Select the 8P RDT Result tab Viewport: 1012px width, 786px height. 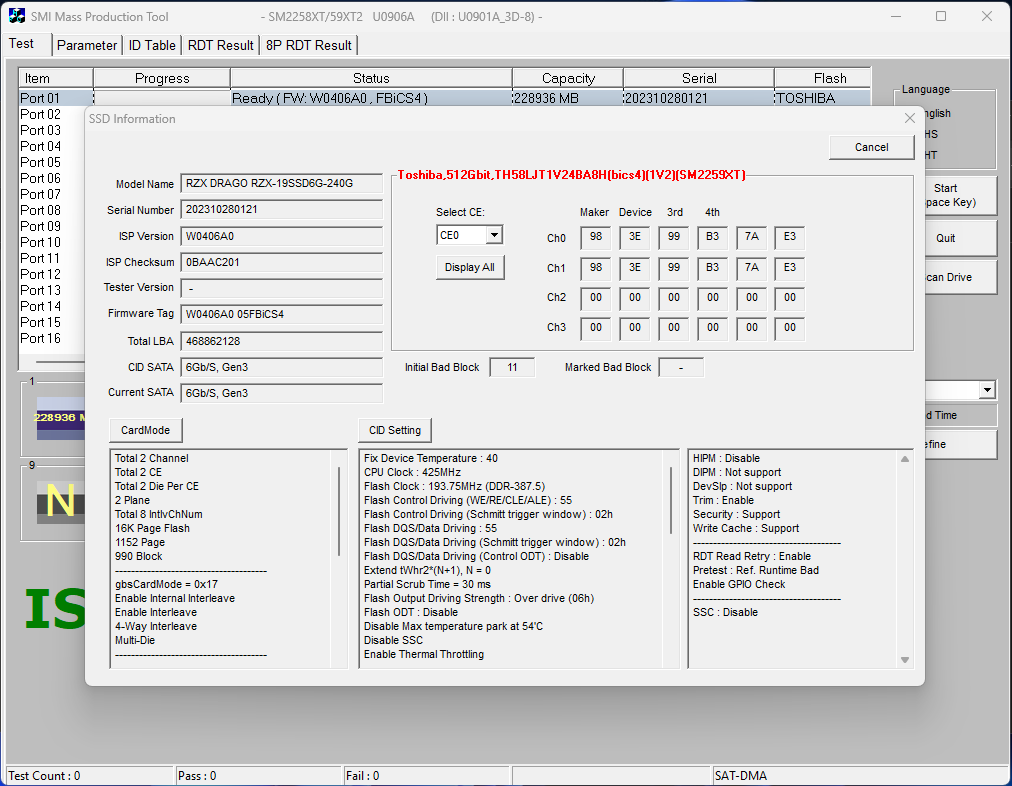308,45
